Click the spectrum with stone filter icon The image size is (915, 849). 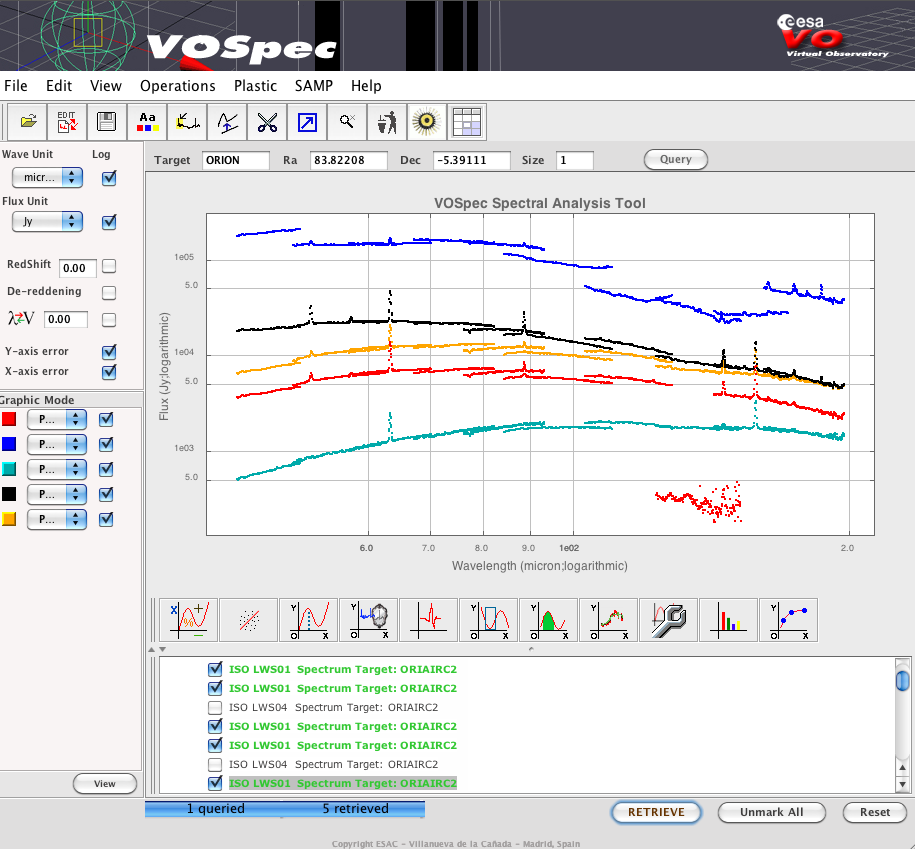(369, 620)
